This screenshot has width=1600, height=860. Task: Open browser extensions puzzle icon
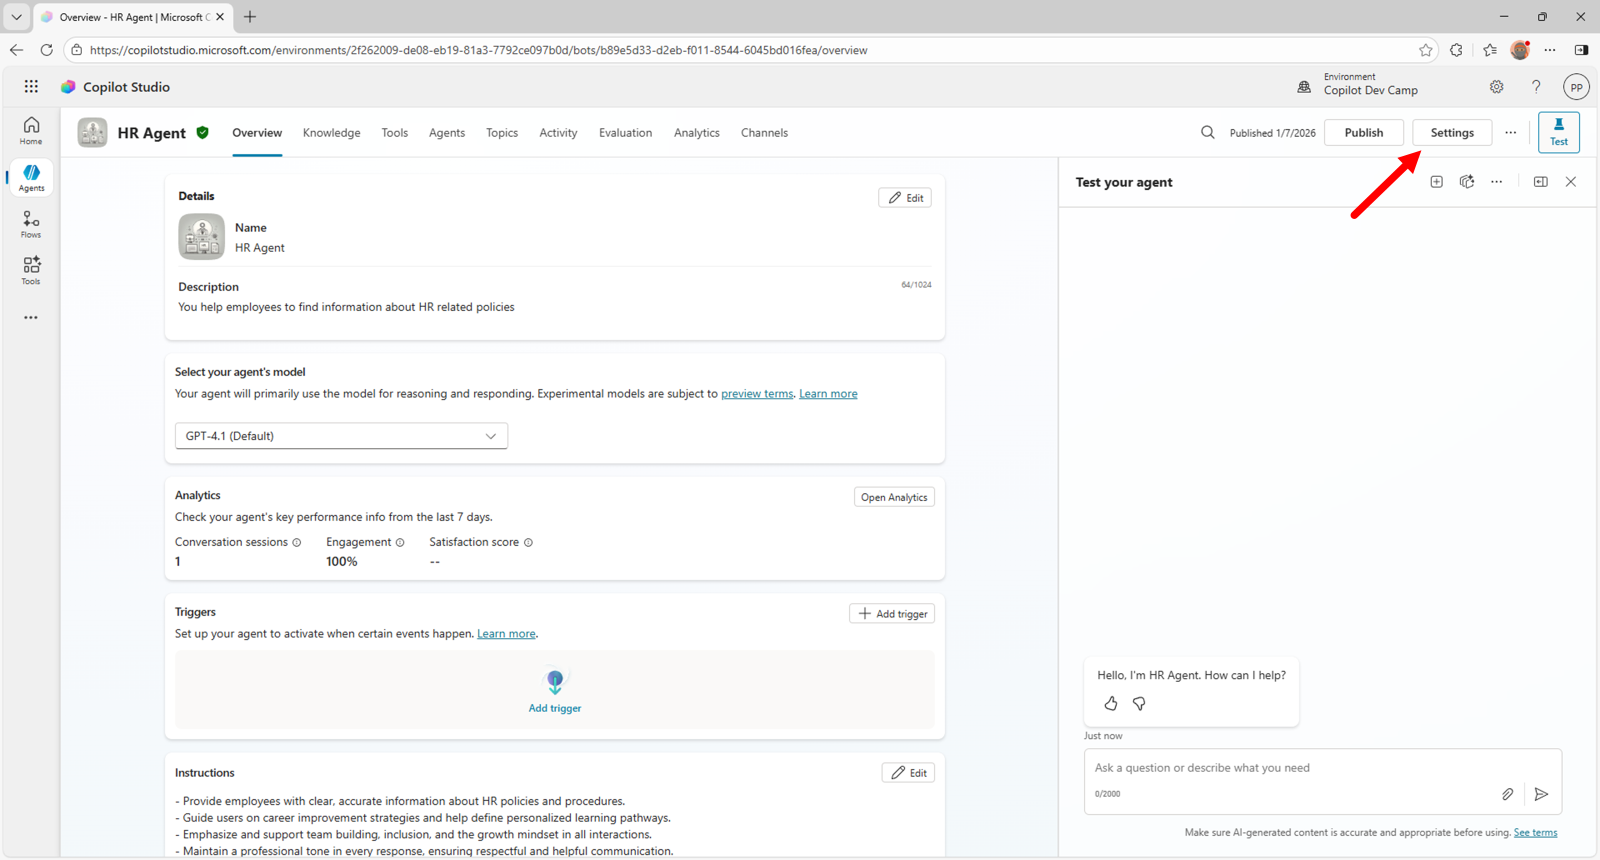click(x=1456, y=50)
